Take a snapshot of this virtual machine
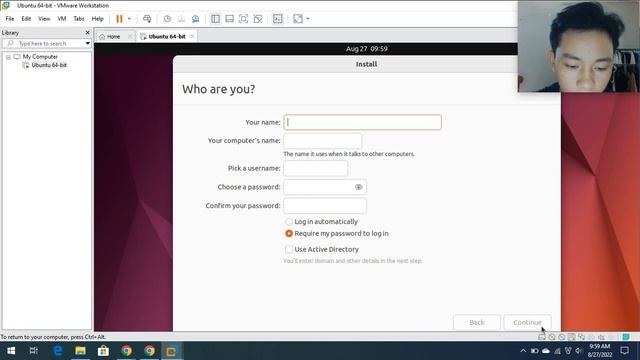Viewport: 640px width, 360px height. pyautogui.click(x=167, y=19)
